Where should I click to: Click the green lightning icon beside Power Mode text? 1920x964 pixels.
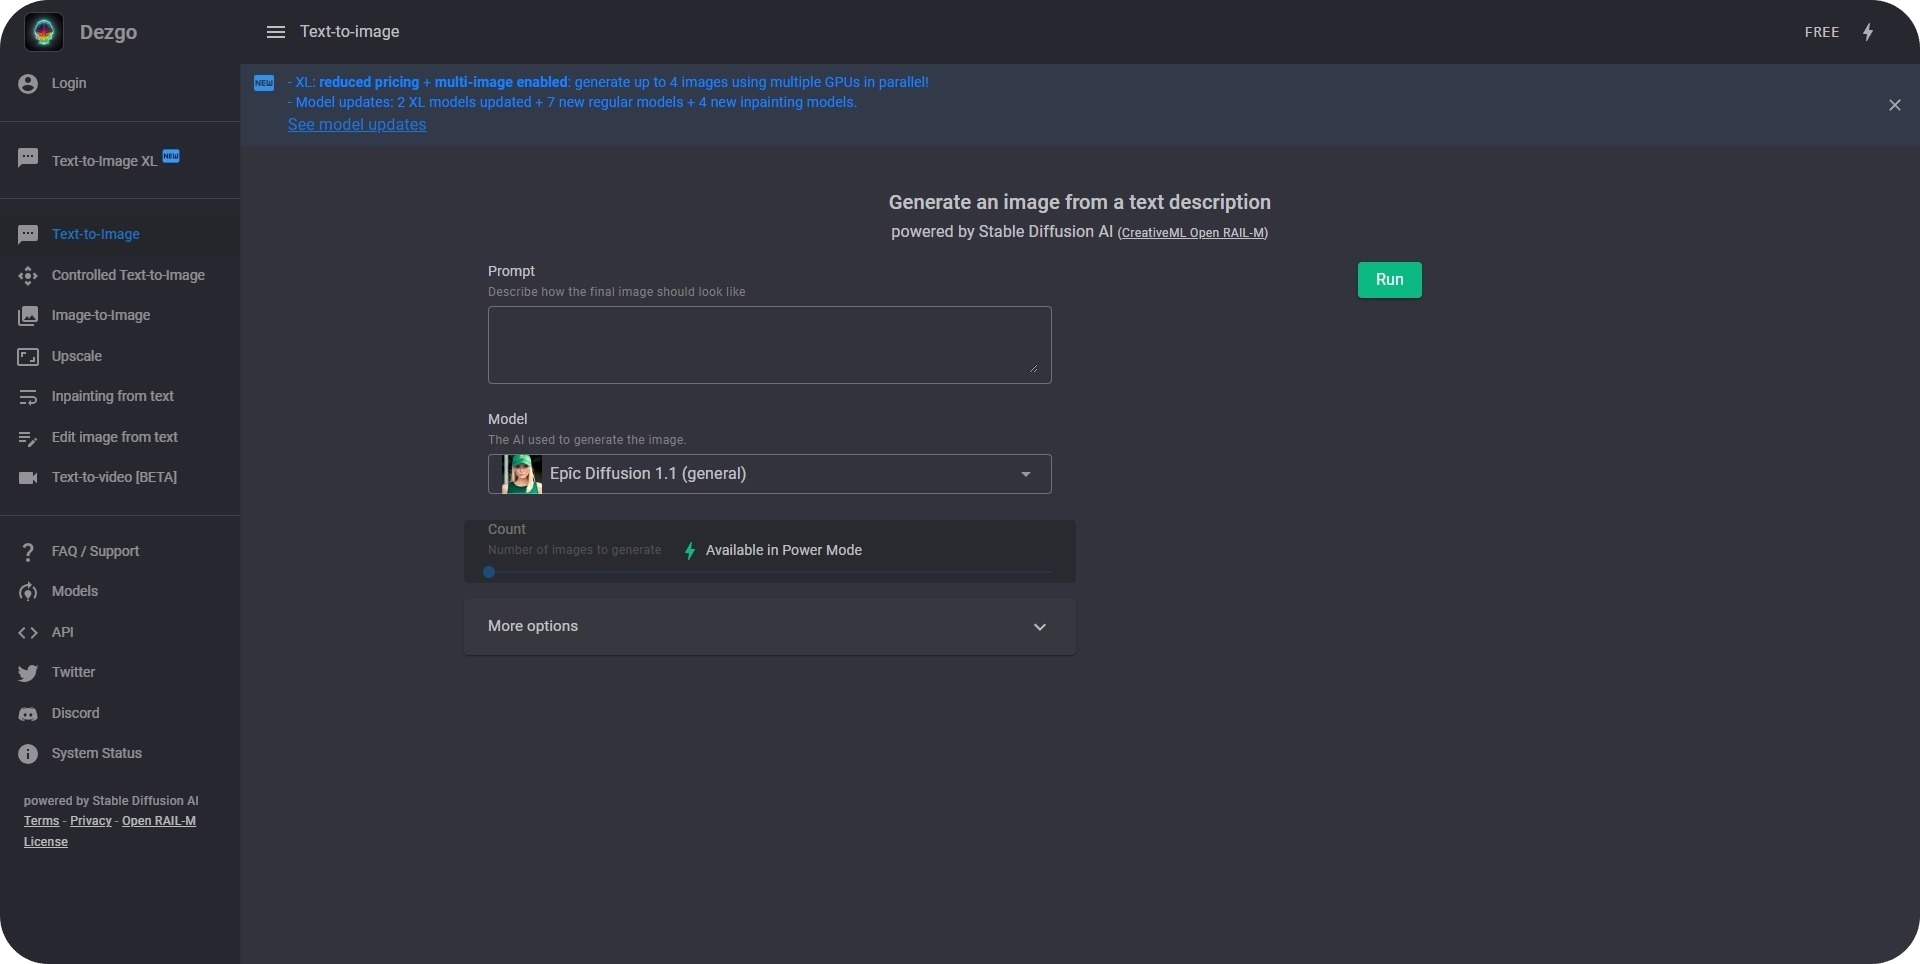point(690,551)
